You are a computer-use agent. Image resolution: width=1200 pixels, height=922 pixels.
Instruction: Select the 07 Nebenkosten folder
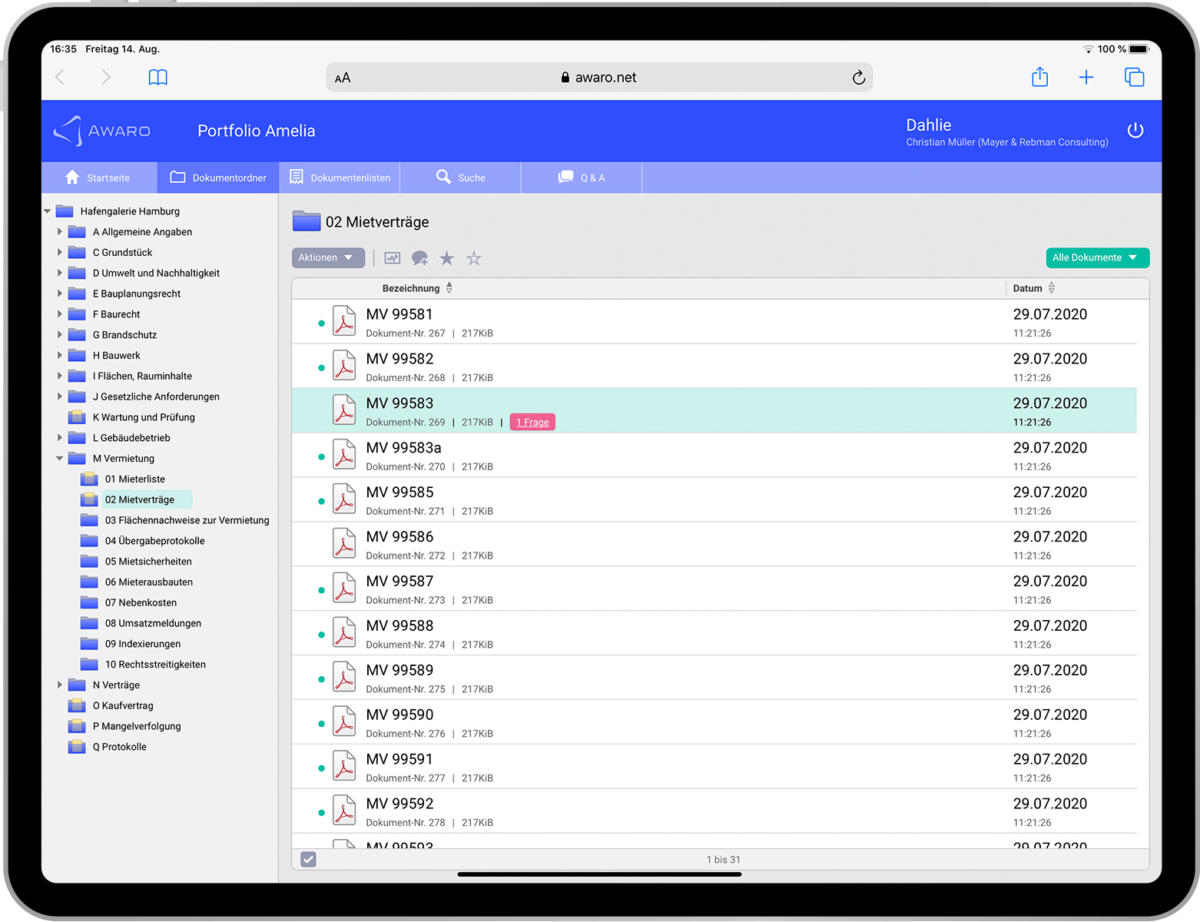click(x=141, y=603)
